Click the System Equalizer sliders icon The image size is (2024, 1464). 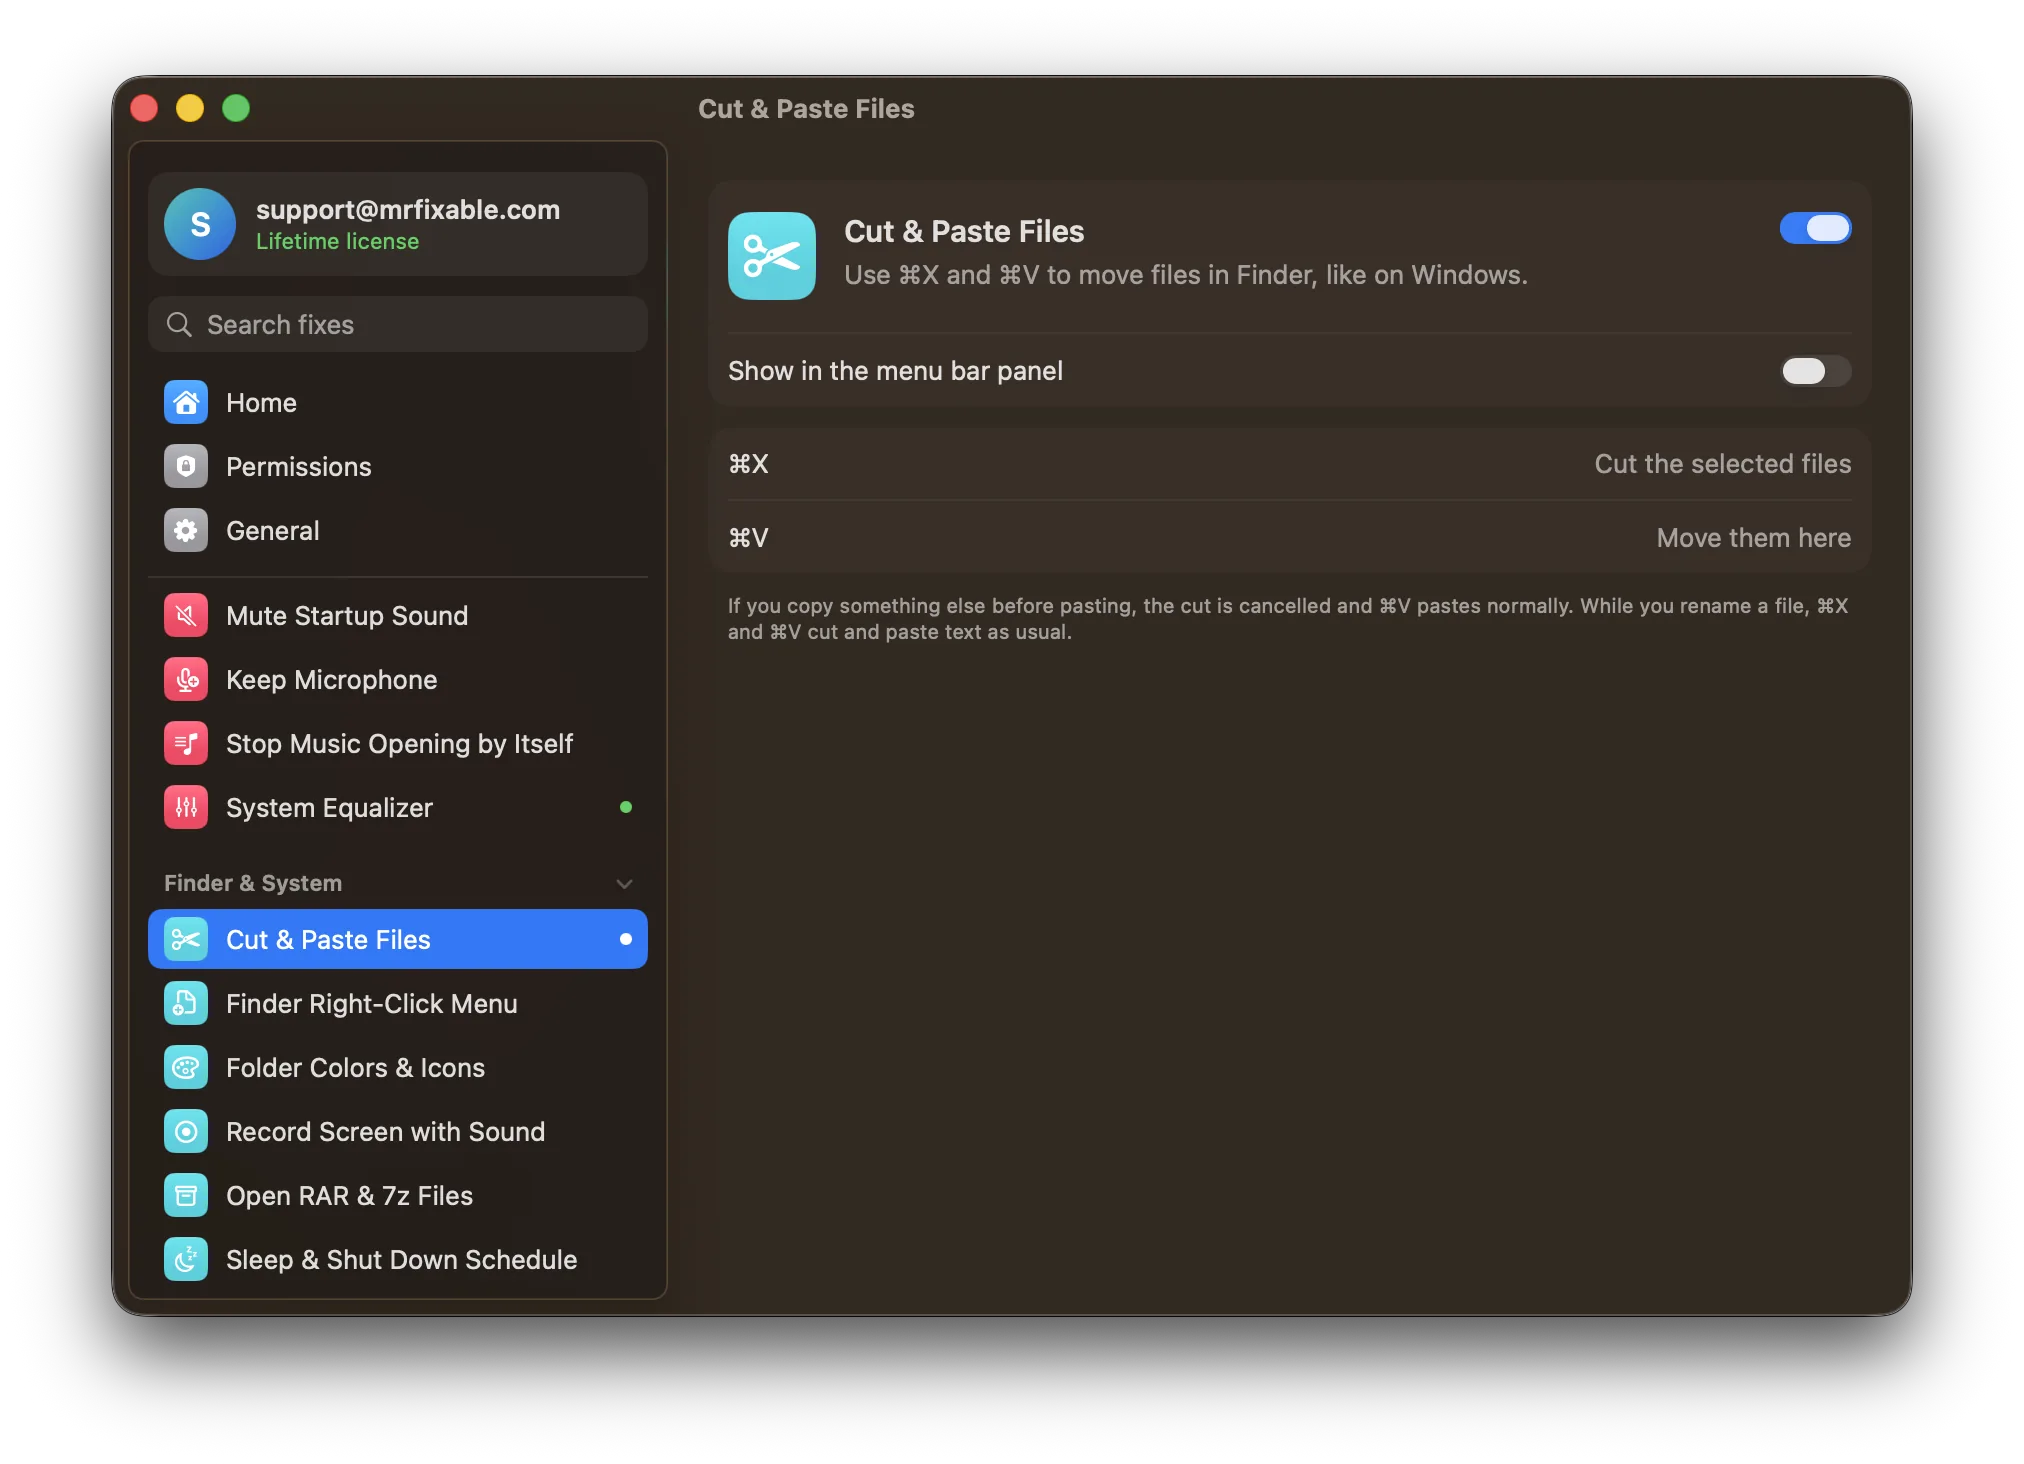click(x=186, y=808)
